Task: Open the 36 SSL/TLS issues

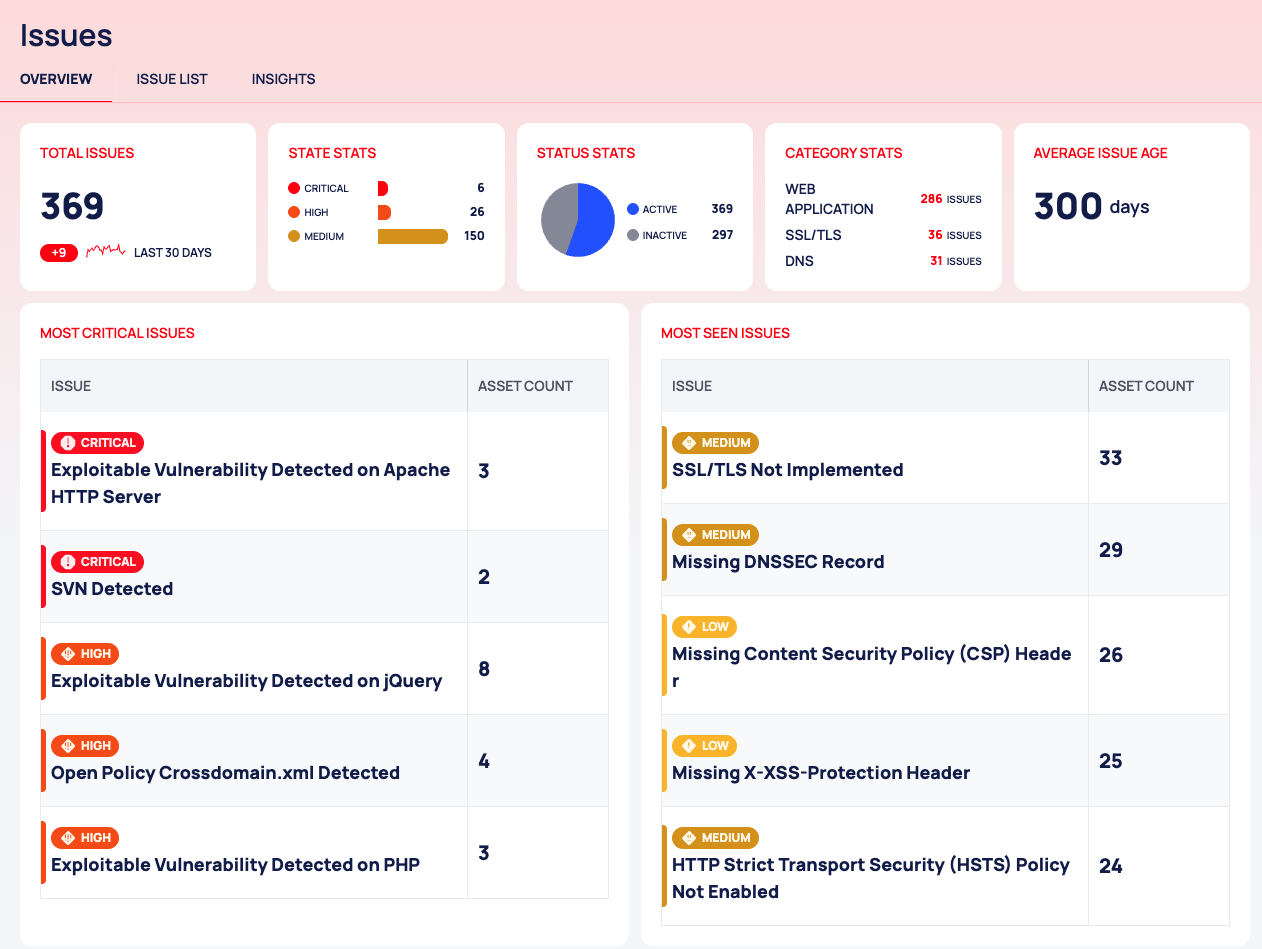Action: (x=954, y=235)
